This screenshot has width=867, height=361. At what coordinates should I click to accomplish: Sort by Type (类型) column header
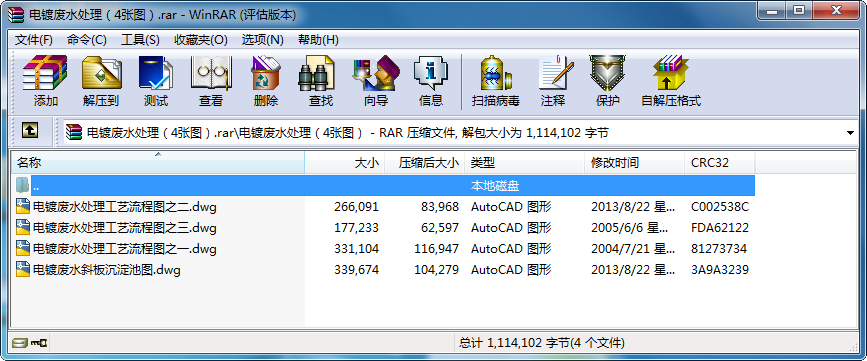point(525,163)
